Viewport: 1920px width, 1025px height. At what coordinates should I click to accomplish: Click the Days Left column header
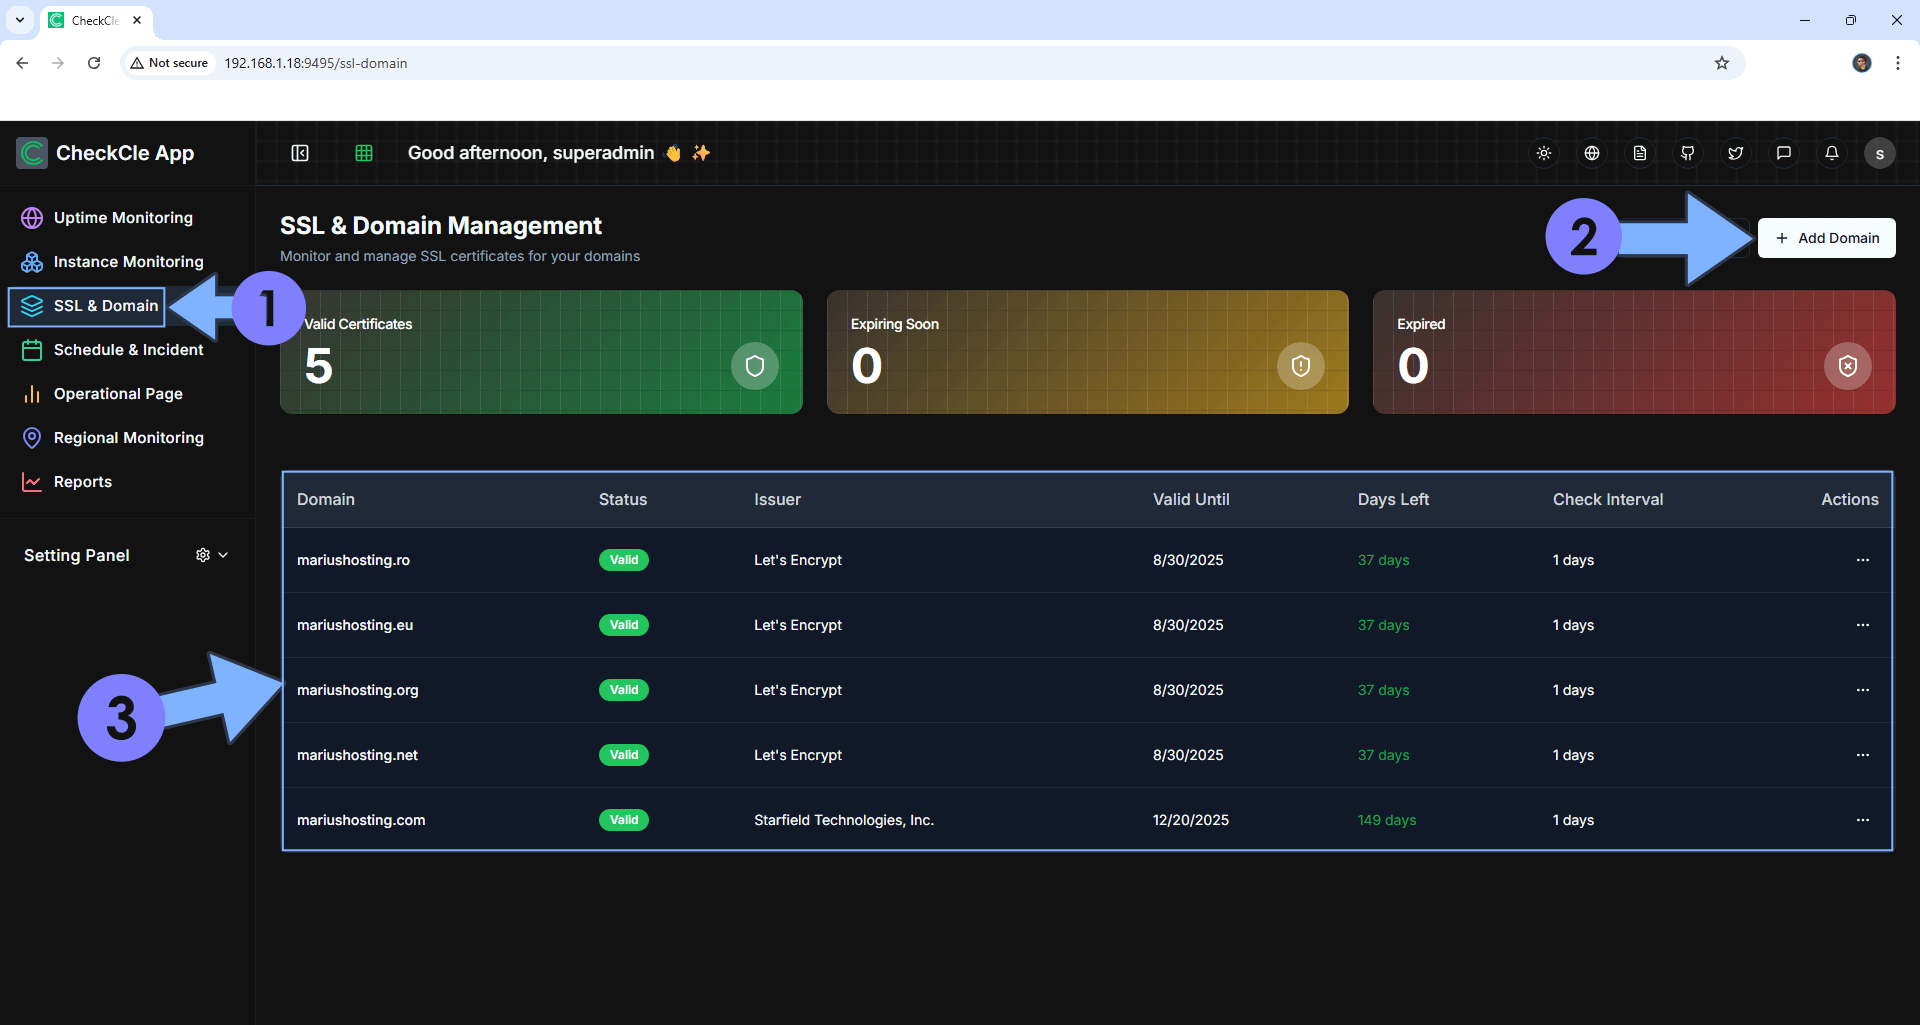coord(1393,499)
